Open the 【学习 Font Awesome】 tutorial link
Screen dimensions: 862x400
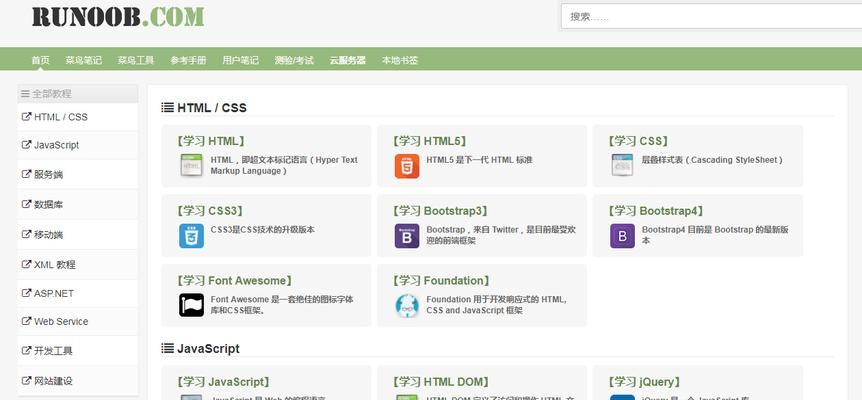[x=235, y=281]
